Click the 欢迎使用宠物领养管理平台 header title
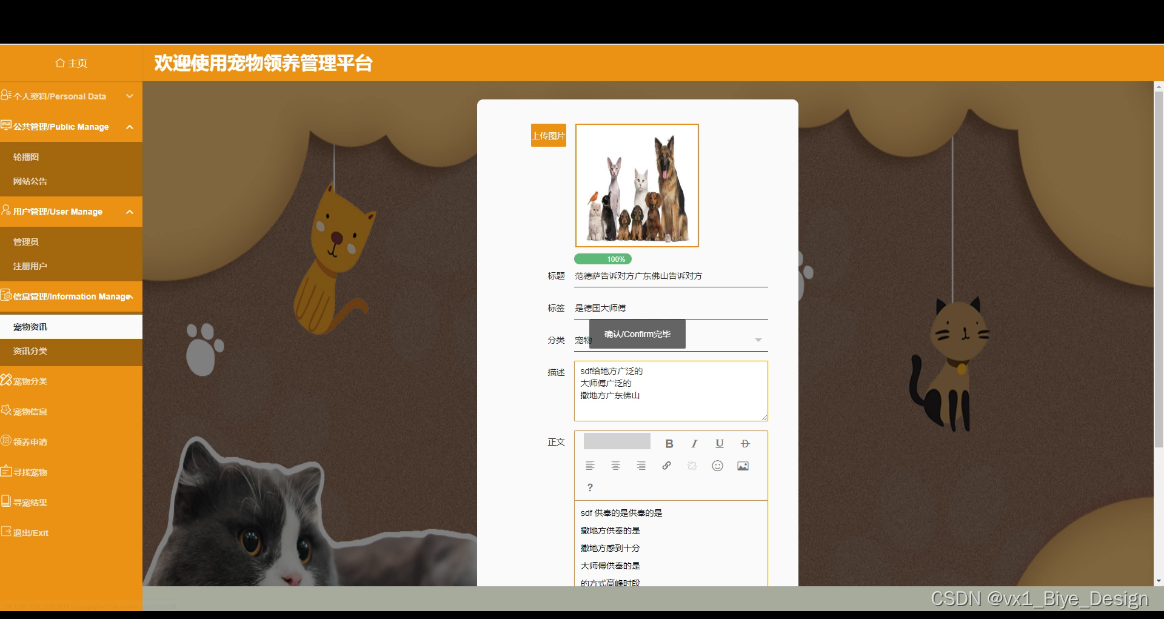 pyautogui.click(x=264, y=63)
